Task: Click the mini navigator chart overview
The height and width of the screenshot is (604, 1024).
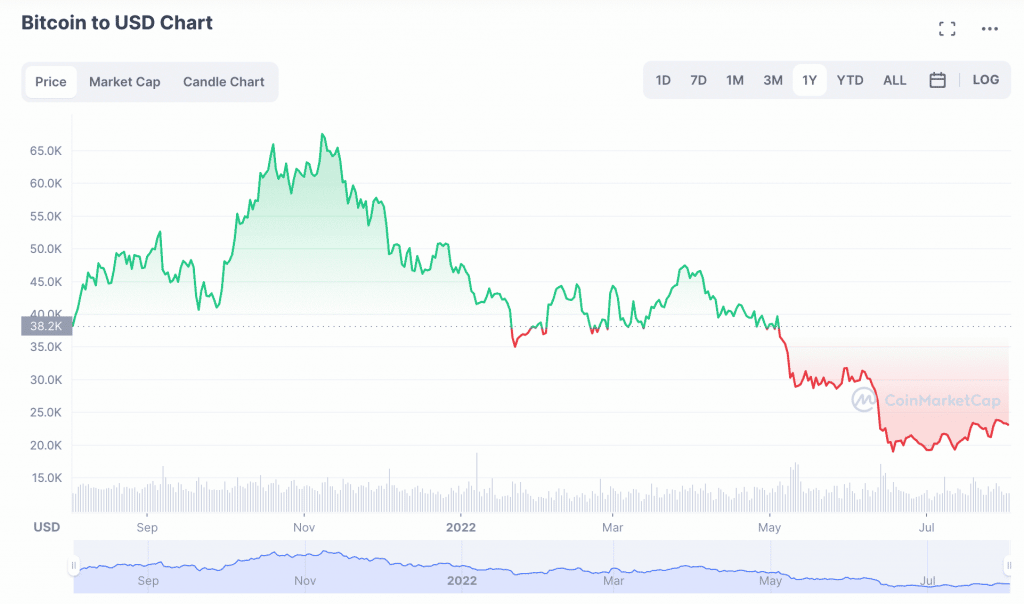Action: (x=540, y=567)
